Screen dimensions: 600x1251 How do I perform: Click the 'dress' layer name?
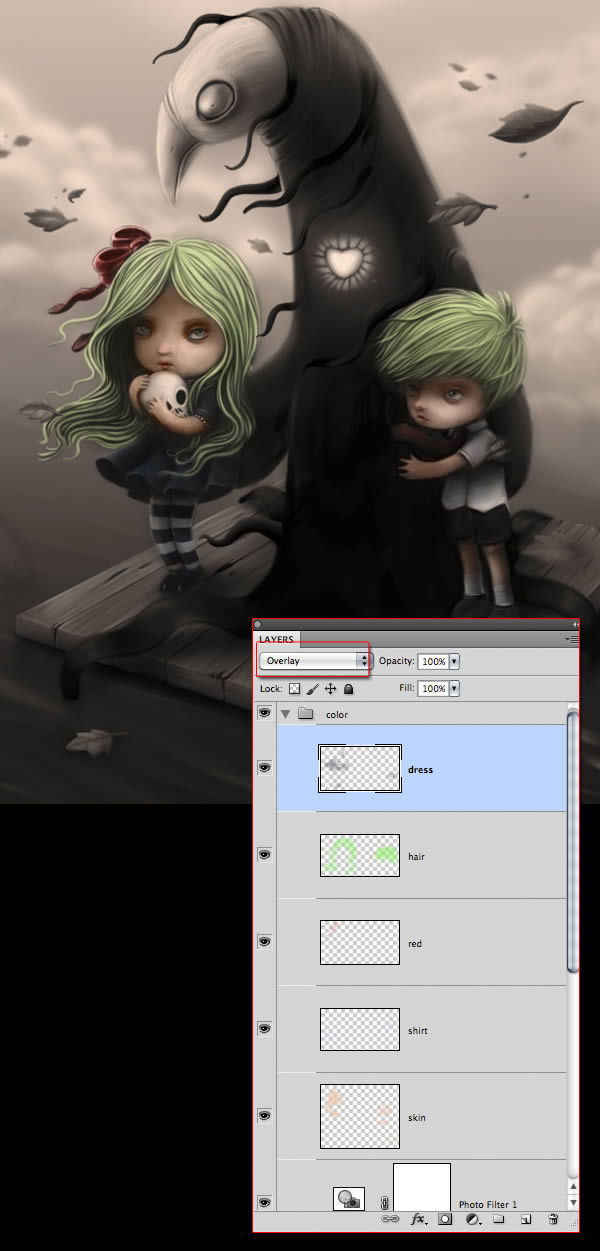click(x=420, y=770)
